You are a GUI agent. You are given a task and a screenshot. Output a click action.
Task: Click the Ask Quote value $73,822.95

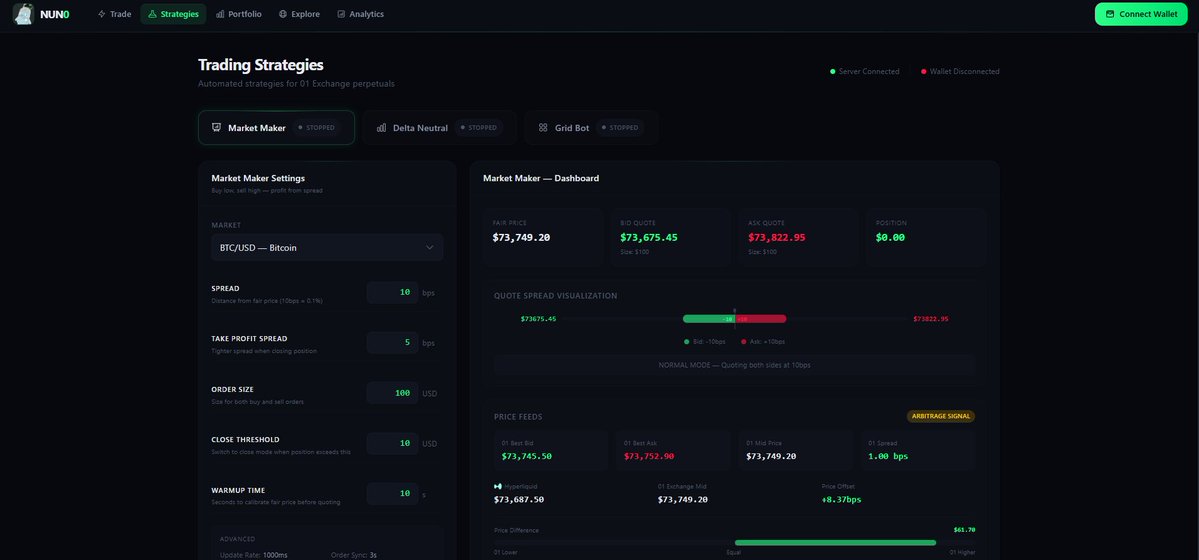coord(777,237)
